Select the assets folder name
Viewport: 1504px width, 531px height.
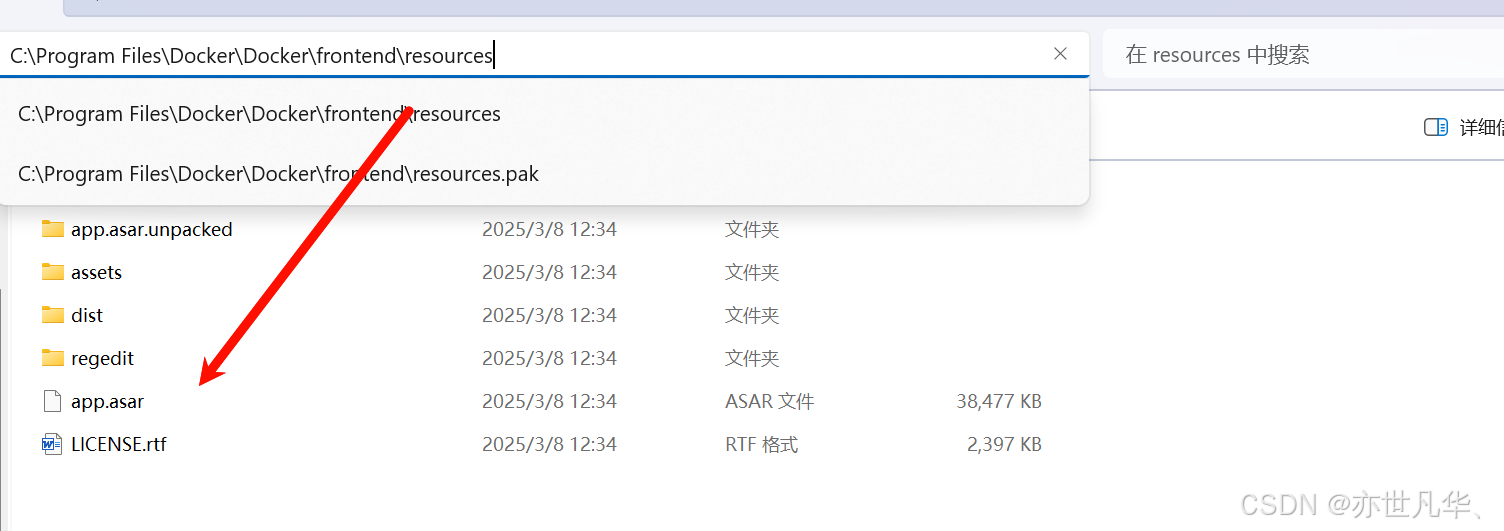(x=96, y=272)
